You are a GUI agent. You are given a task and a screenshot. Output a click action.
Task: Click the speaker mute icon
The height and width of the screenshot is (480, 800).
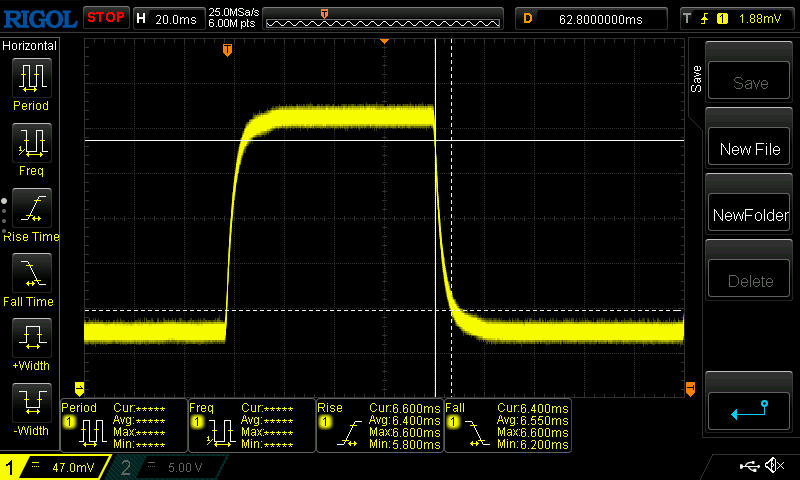click(773, 466)
